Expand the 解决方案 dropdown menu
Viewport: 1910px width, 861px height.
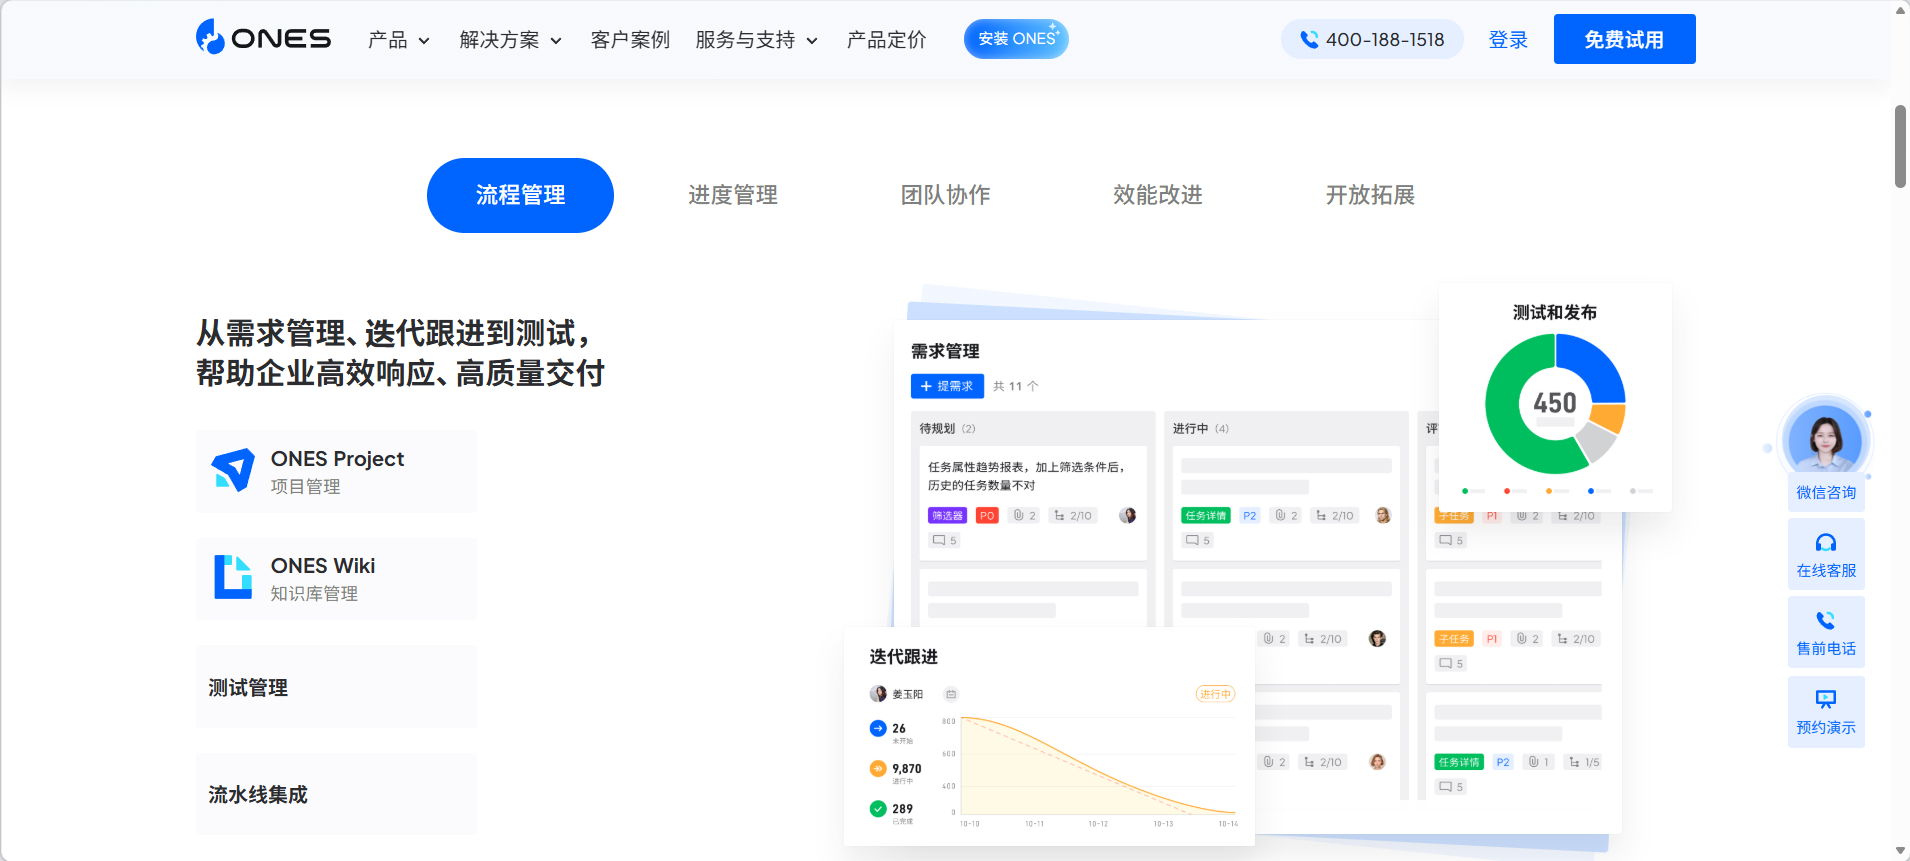(510, 40)
